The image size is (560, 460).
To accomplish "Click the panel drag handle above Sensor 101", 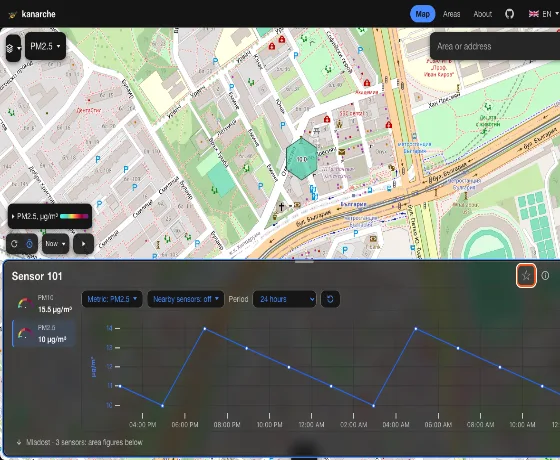I will coord(304,262).
